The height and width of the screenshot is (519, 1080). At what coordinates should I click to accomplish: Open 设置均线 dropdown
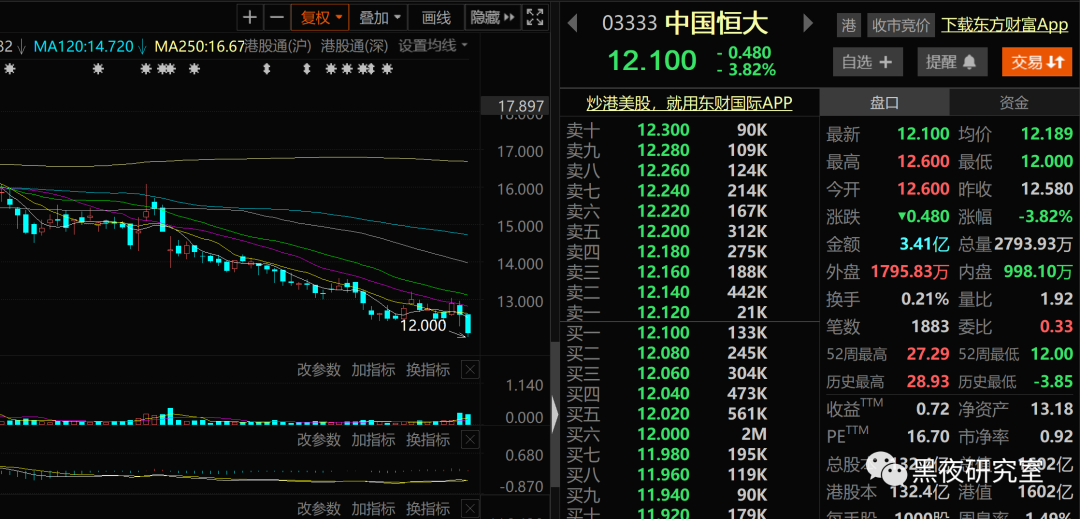[433, 46]
